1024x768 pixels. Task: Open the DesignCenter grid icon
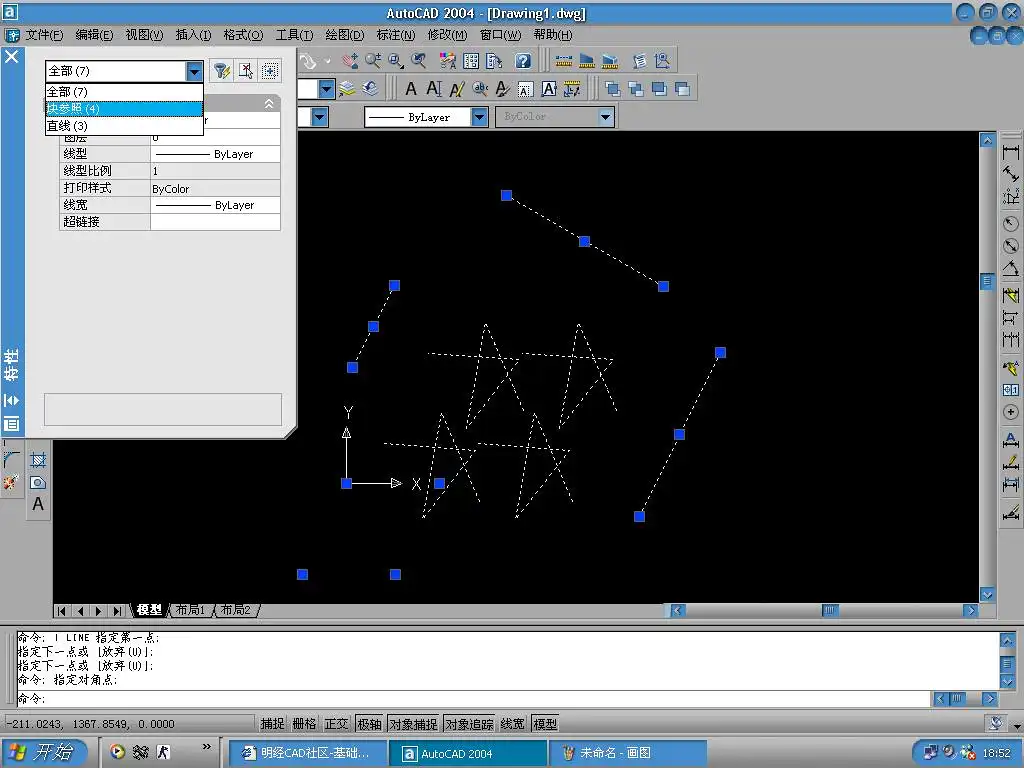click(471, 61)
